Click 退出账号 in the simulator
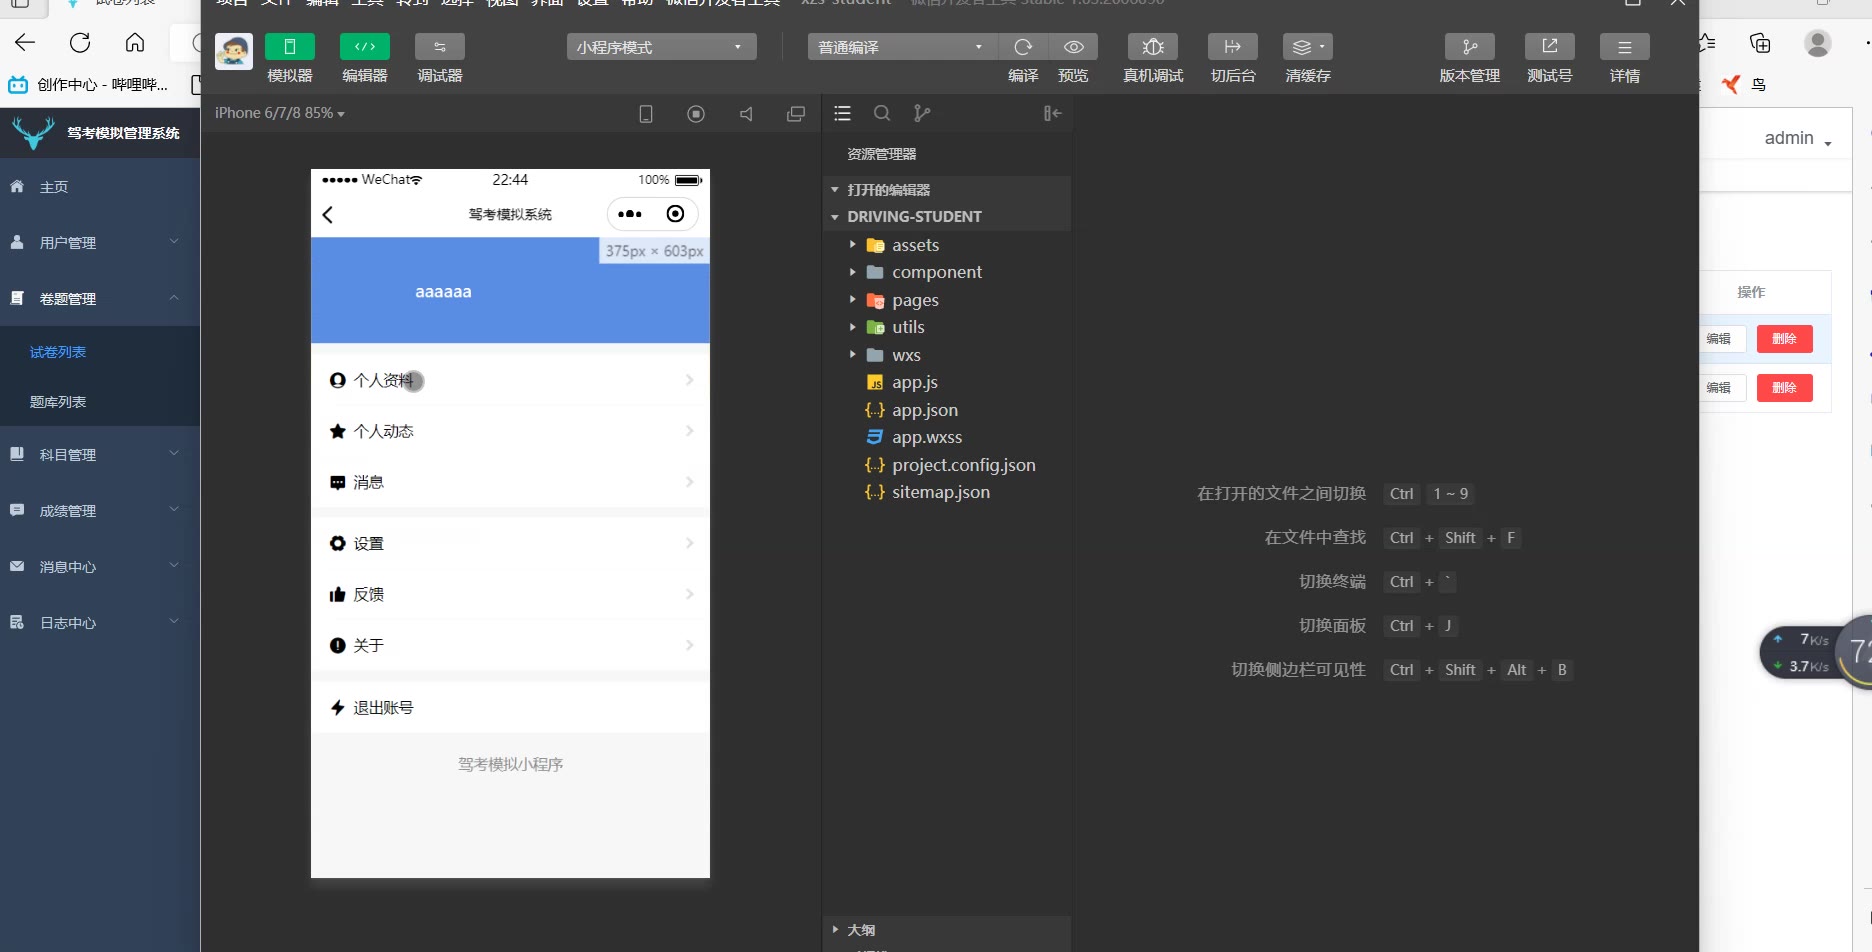1872x952 pixels. coord(384,708)
